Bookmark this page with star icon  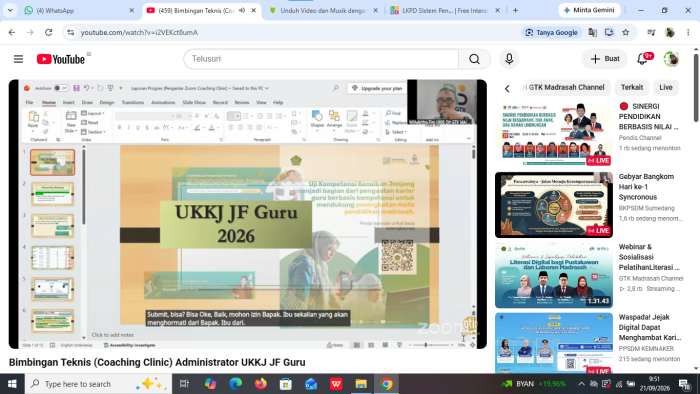tap(625, 32)
